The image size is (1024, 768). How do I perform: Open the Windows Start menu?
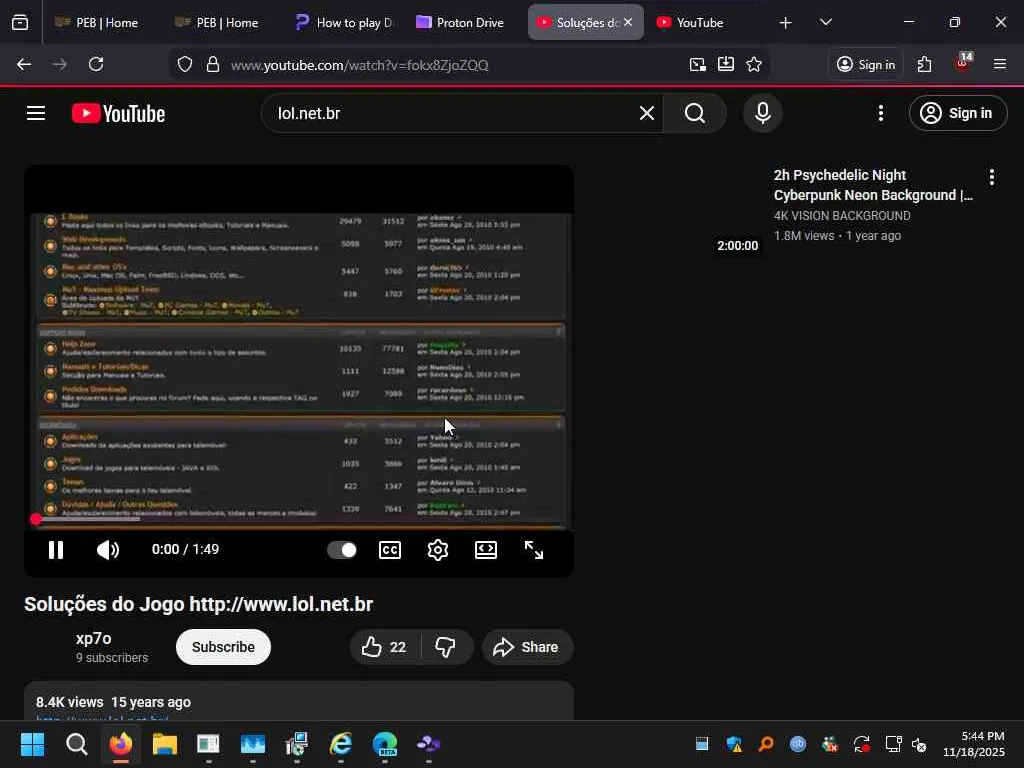point(33,744)
